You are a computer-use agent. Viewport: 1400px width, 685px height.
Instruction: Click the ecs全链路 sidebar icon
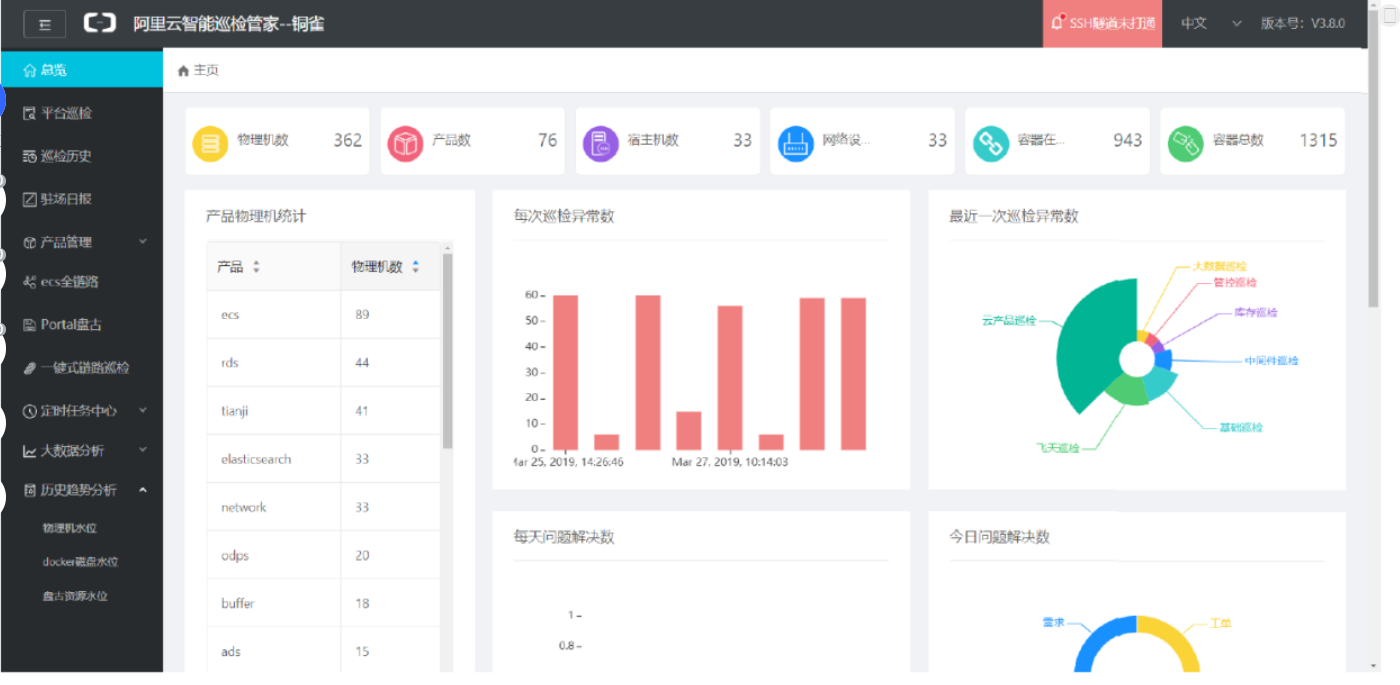click(29, 282)
